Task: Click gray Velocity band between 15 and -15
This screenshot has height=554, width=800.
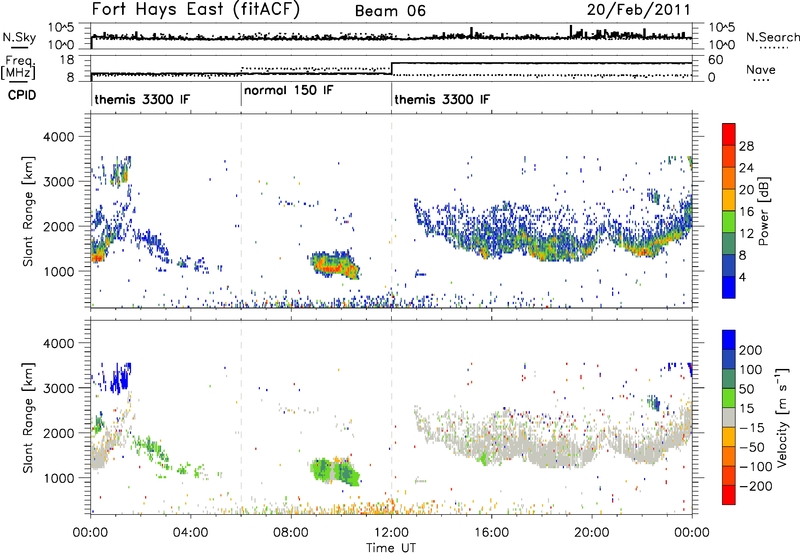Action: point(729,418)
